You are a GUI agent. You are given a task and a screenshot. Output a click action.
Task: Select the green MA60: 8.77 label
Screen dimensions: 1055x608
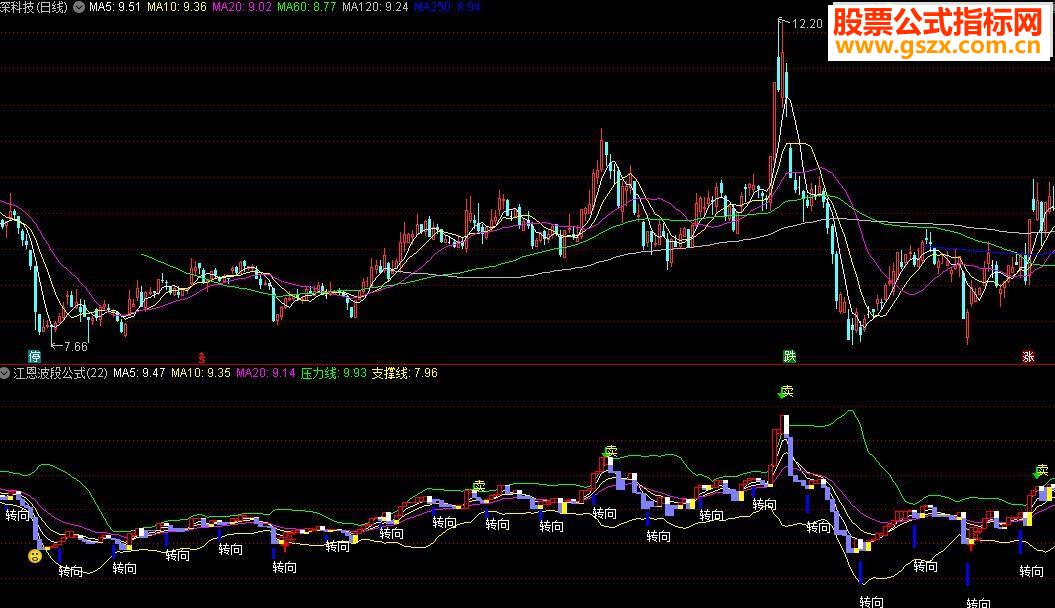click(307, 7)
